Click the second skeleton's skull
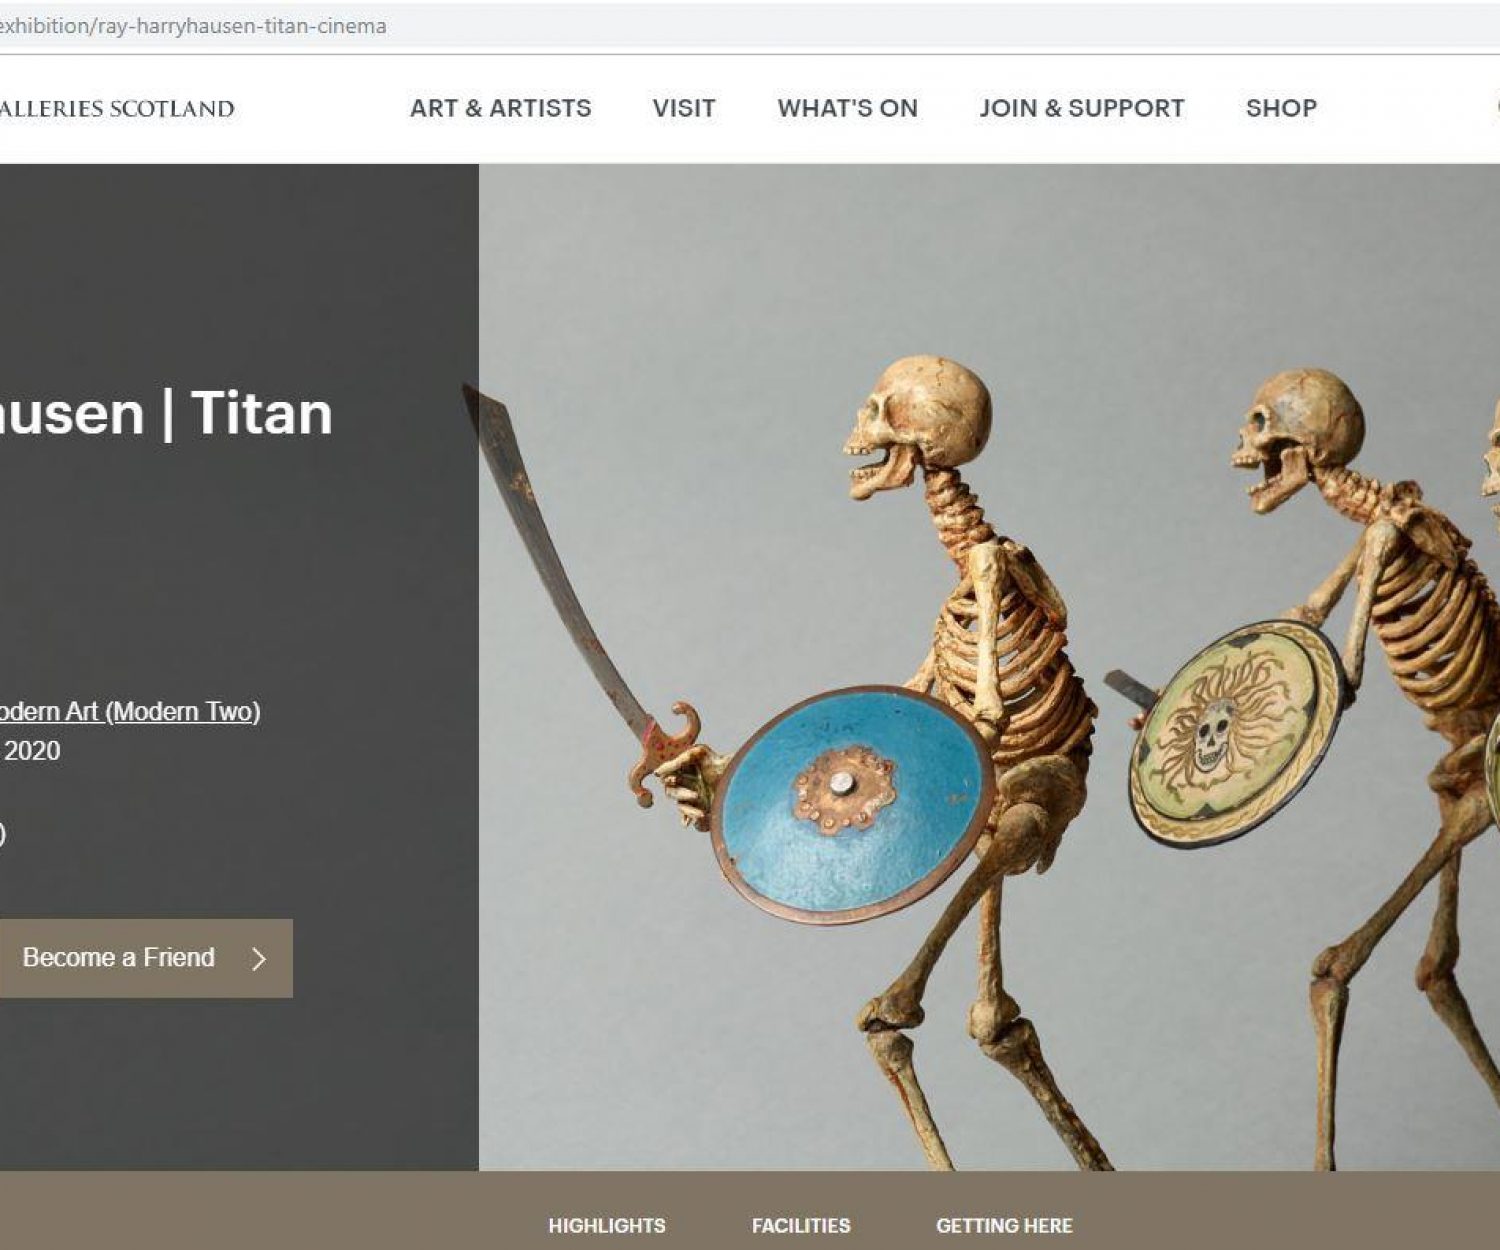1500x1250 pixels. point(1298,438)
